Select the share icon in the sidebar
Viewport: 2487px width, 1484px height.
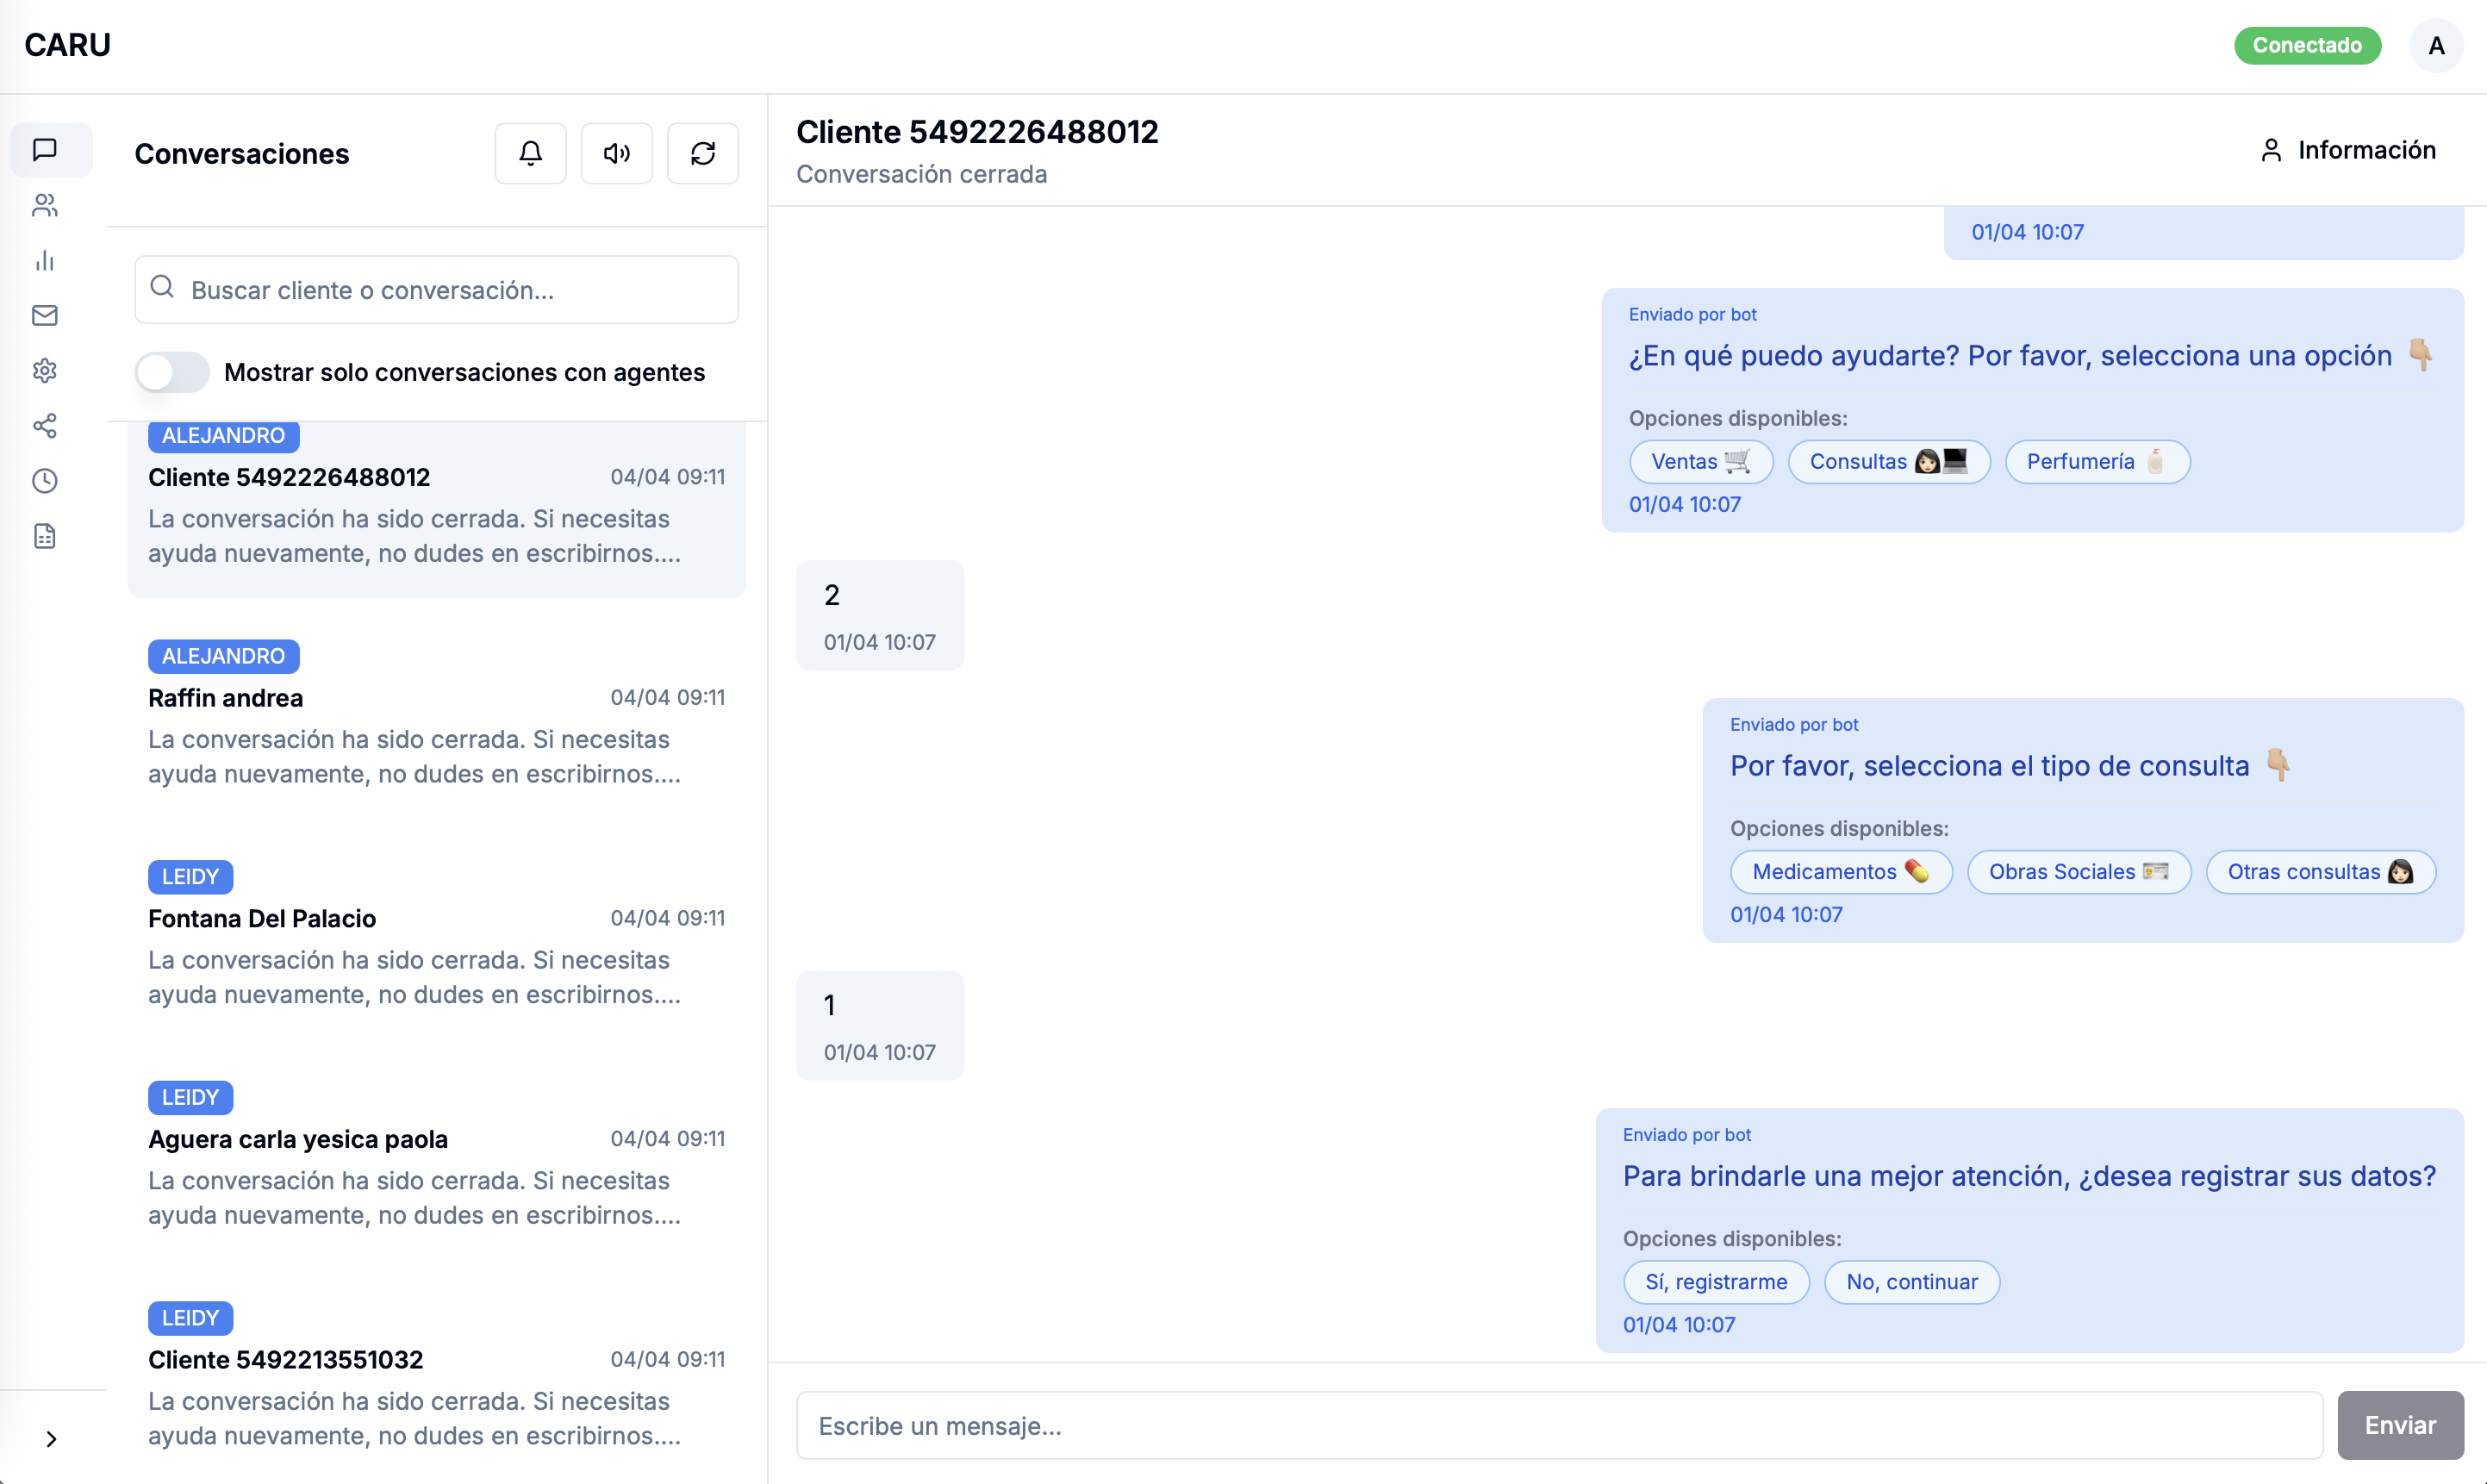(45, 426)
